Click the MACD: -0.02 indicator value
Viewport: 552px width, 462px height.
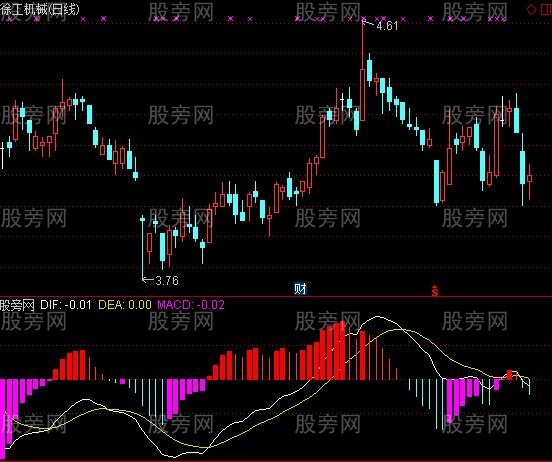pos(190,305)
